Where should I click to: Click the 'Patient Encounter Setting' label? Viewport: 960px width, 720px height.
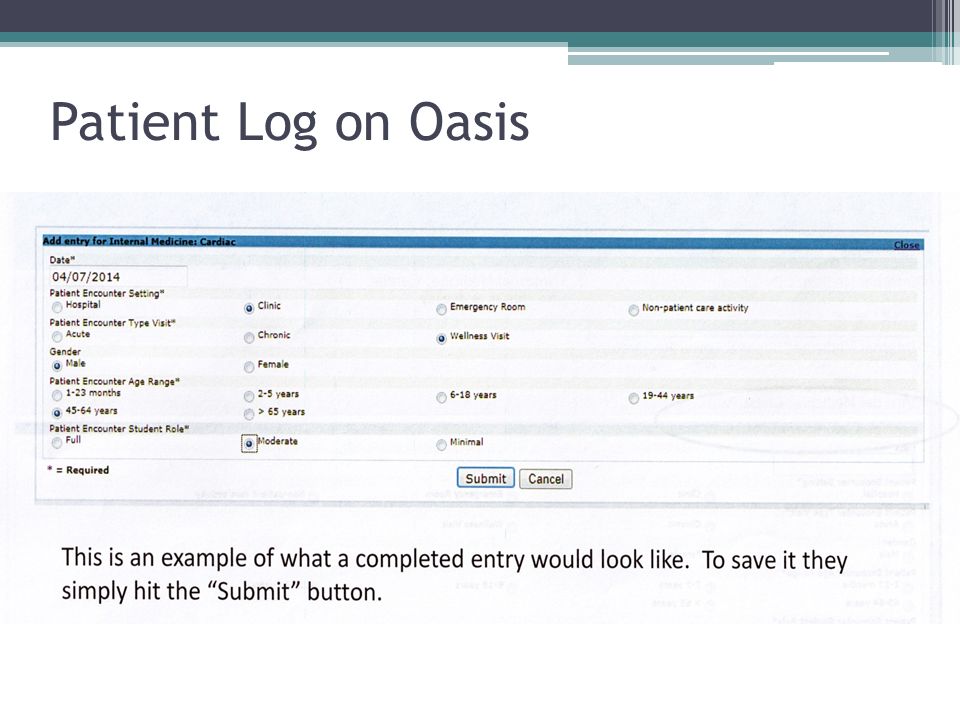coord(107,293)
